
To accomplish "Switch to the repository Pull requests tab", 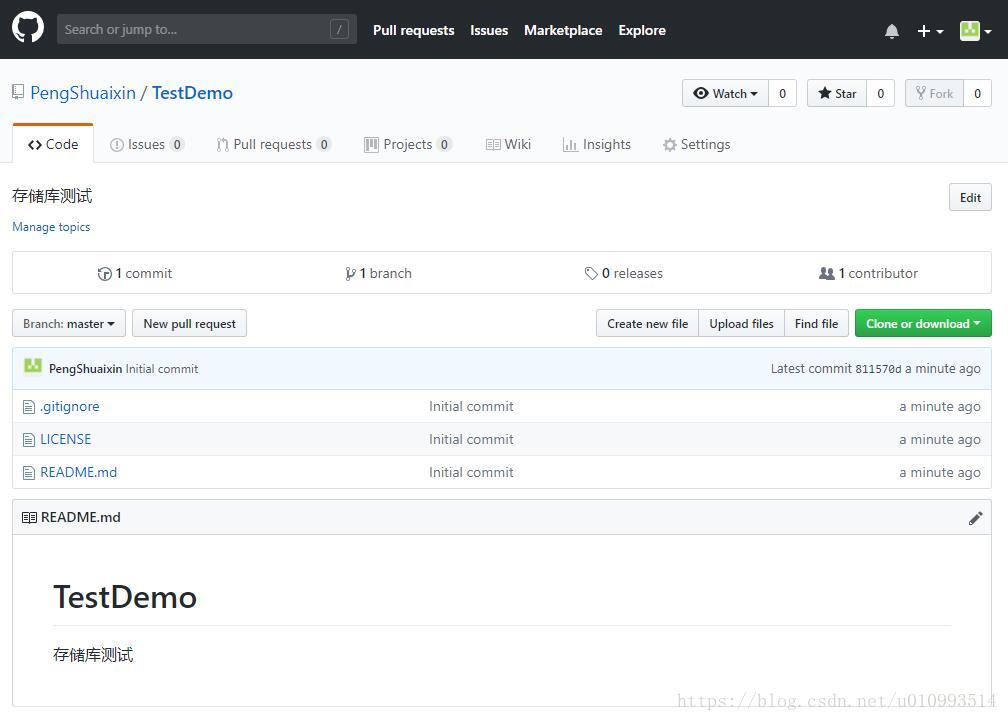I will (274, 144).
